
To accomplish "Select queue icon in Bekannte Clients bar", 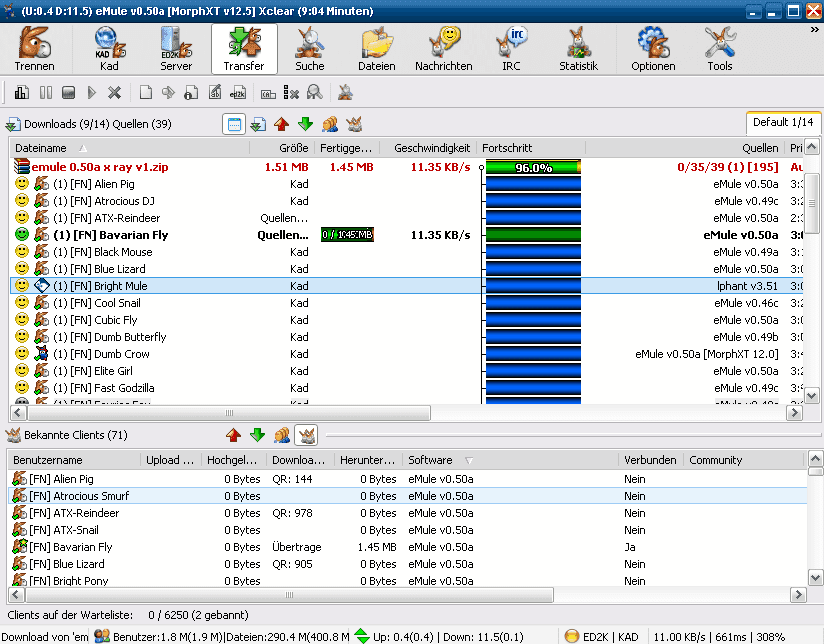I will click(282, 435).
